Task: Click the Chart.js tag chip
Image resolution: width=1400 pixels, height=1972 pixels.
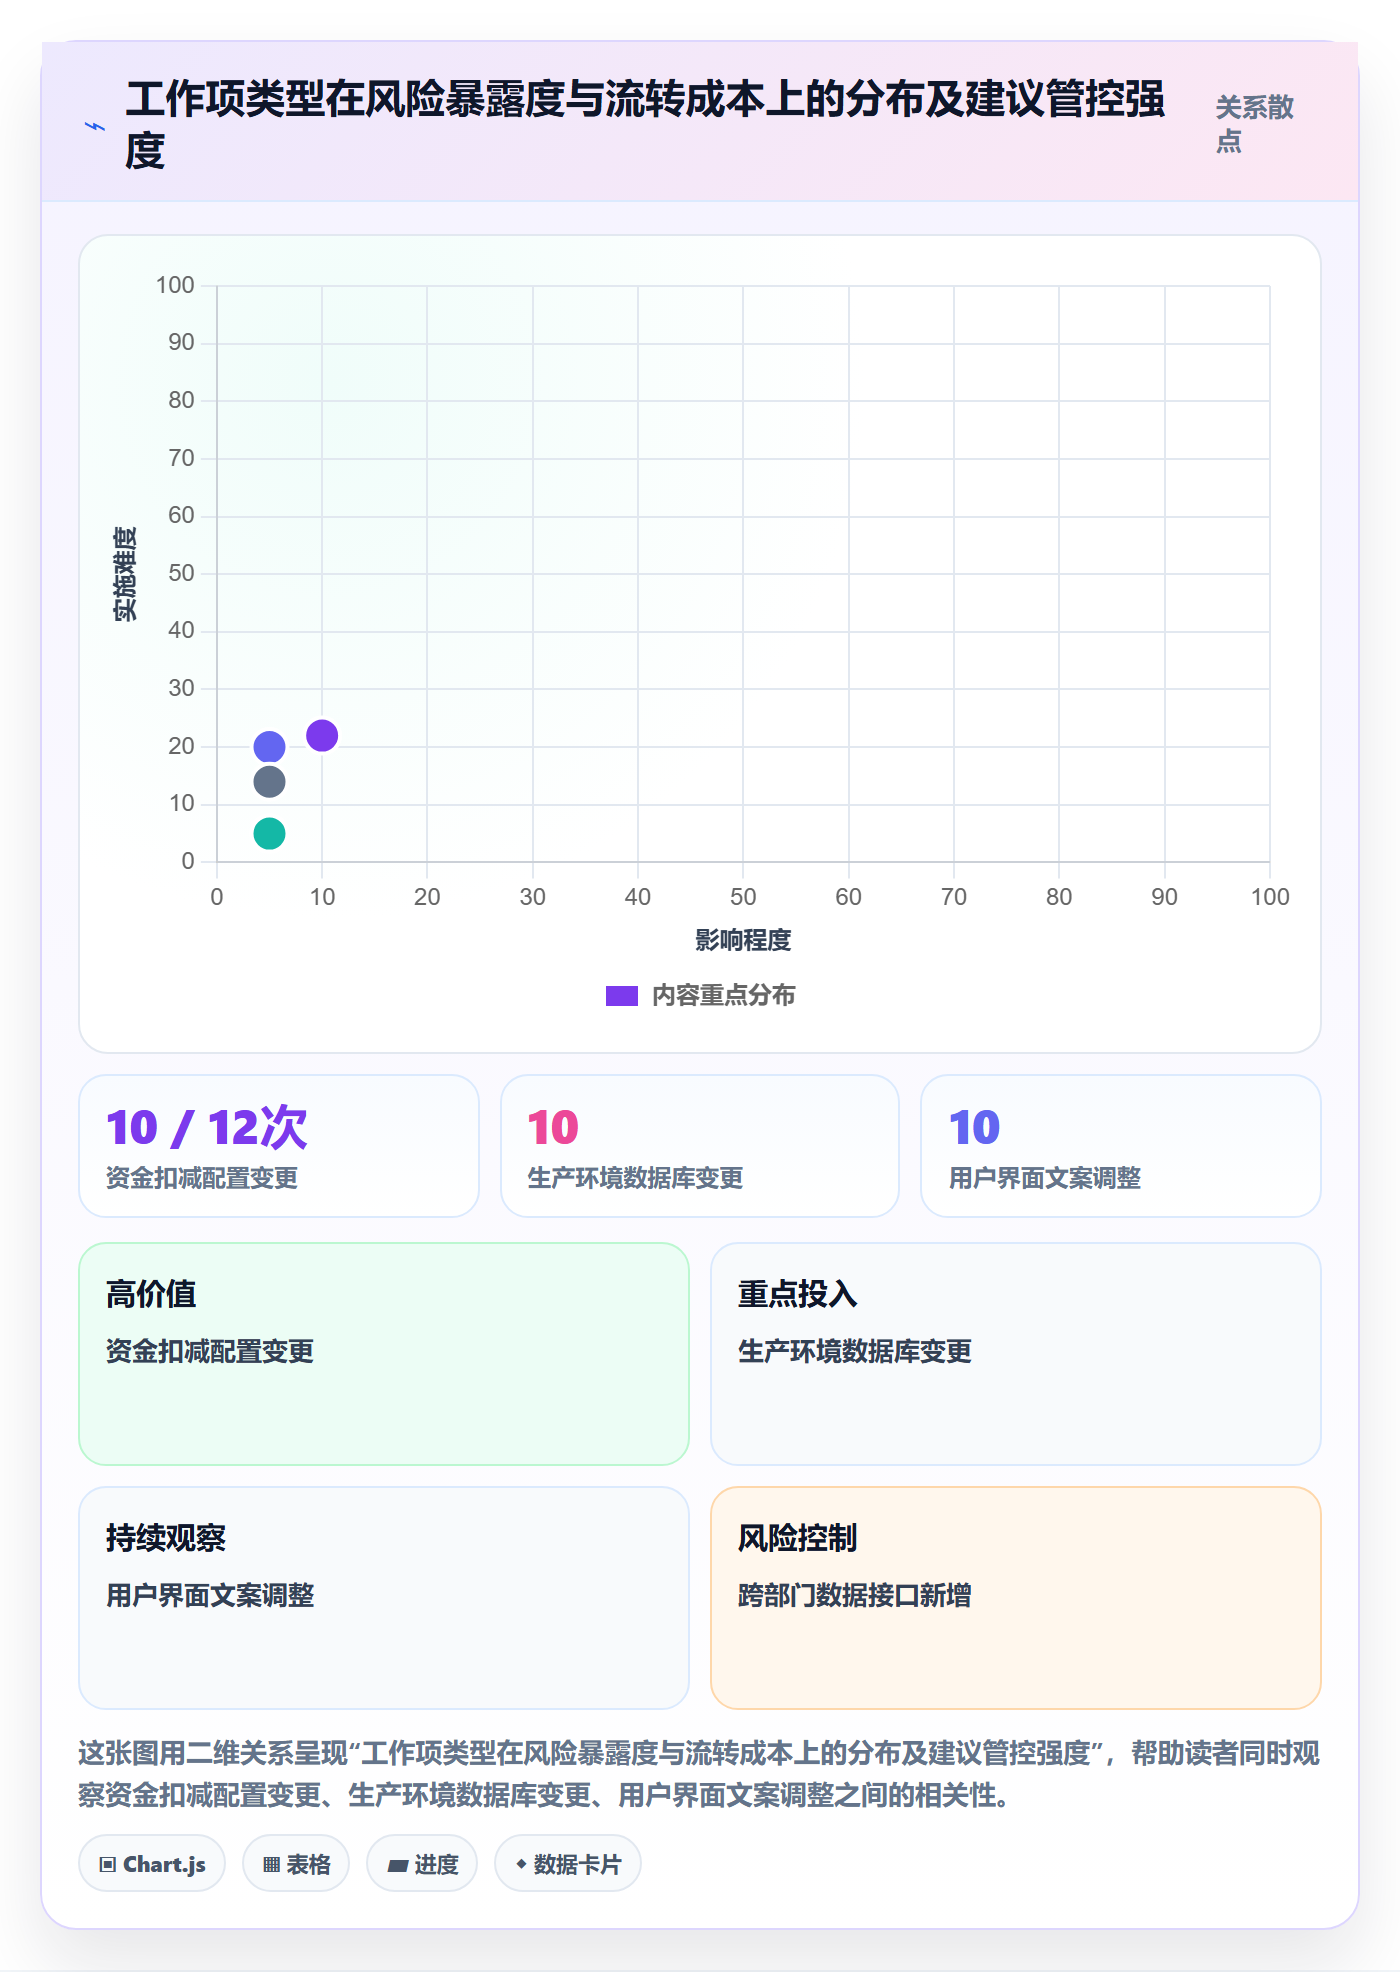Action: click(x=152, y=1864)
